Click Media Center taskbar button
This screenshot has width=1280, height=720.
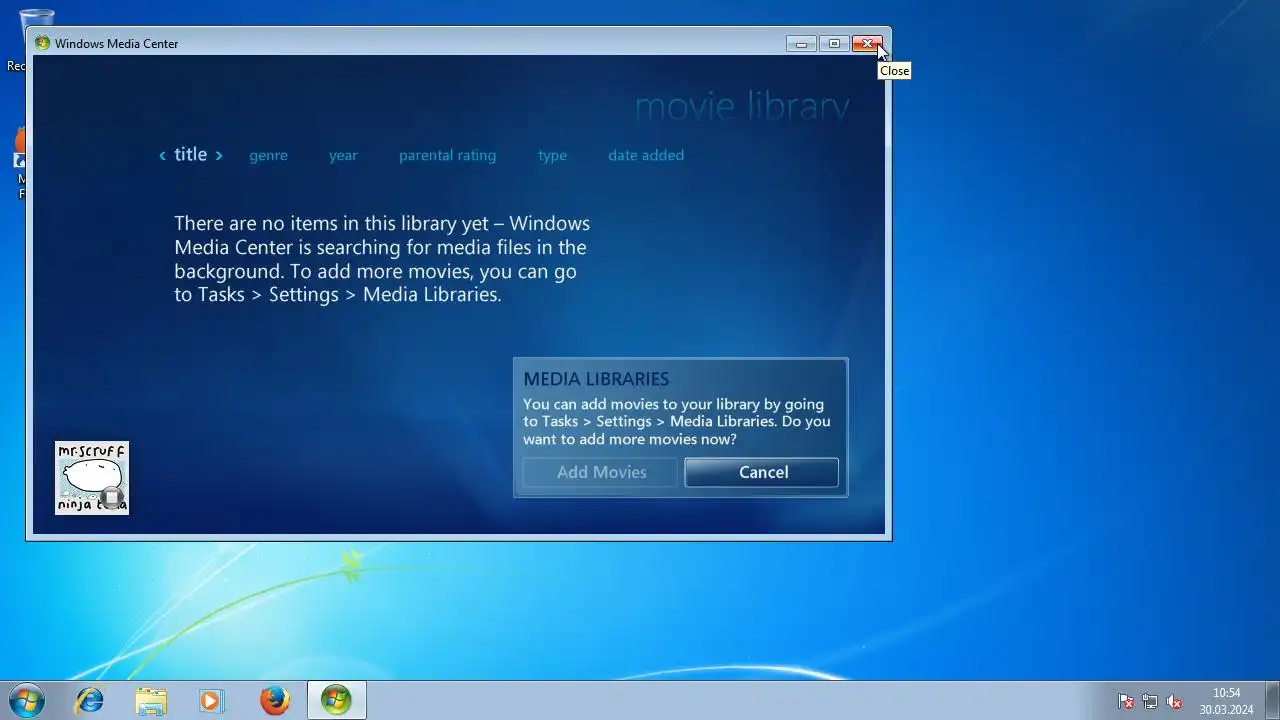(336, 700)
